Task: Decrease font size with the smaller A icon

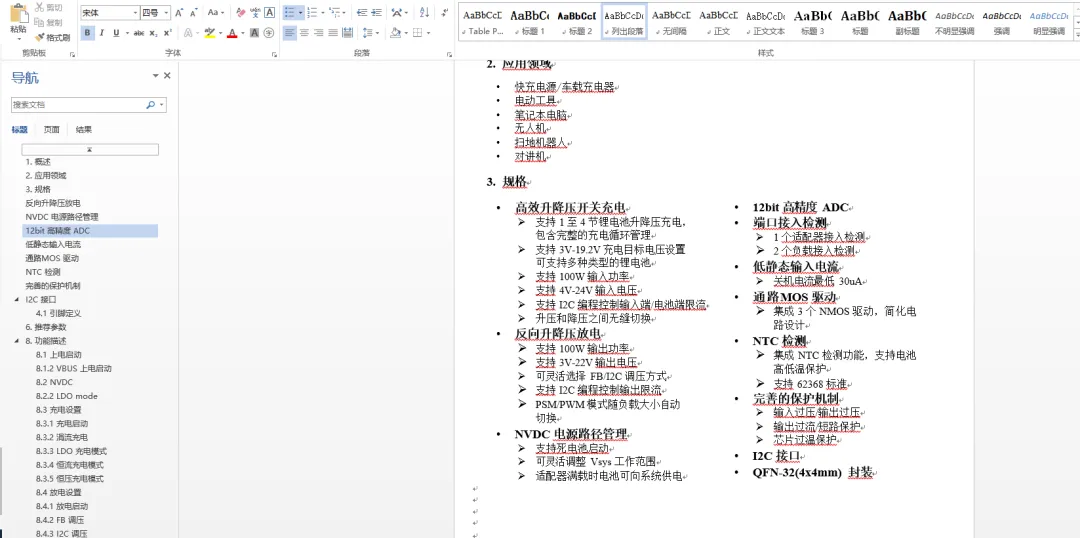Action: [x=194, y=12]
